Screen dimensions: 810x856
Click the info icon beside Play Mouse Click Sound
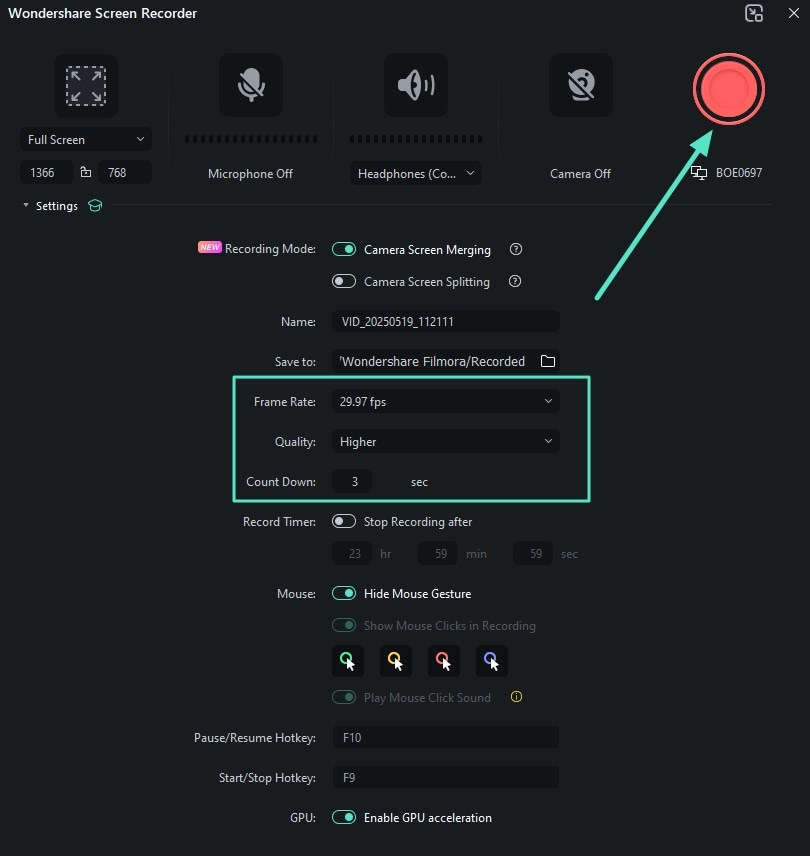pos(516,697)
